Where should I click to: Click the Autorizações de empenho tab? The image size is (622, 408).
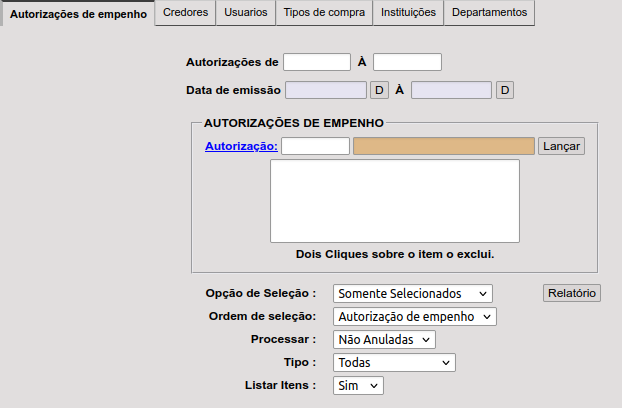click(x=78, y=14)
